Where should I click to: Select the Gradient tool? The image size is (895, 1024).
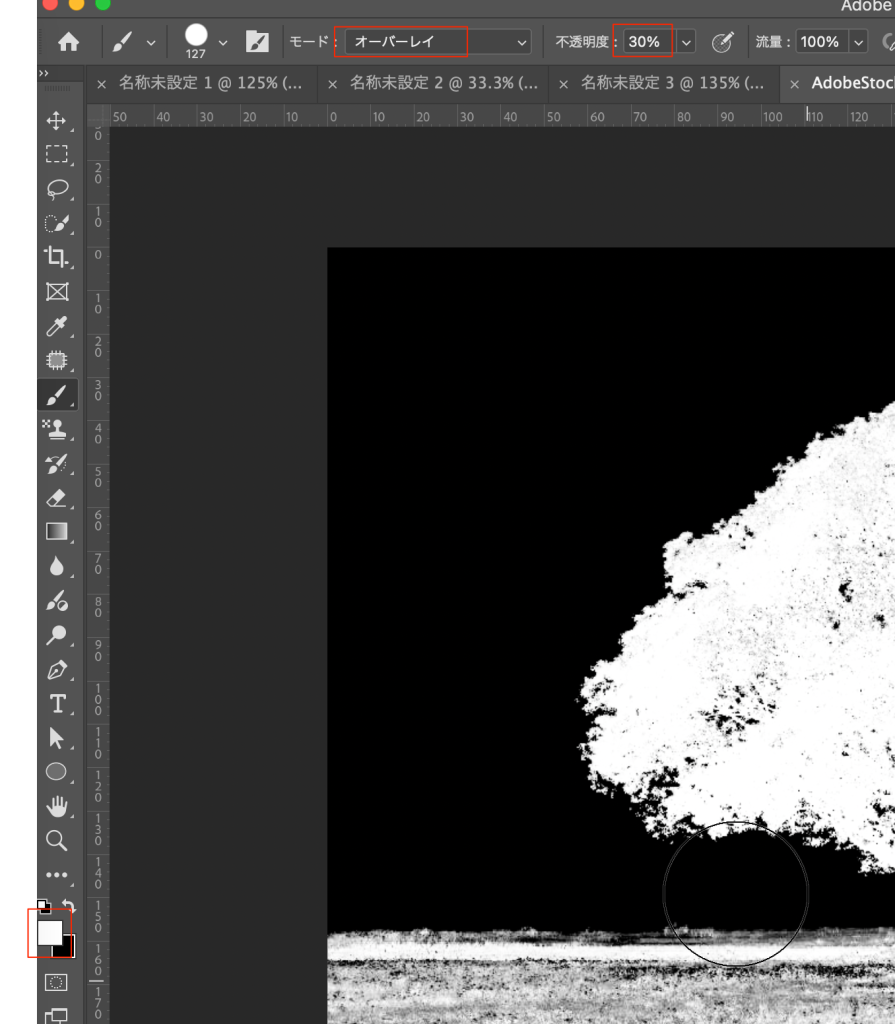(x=57, y=531)
